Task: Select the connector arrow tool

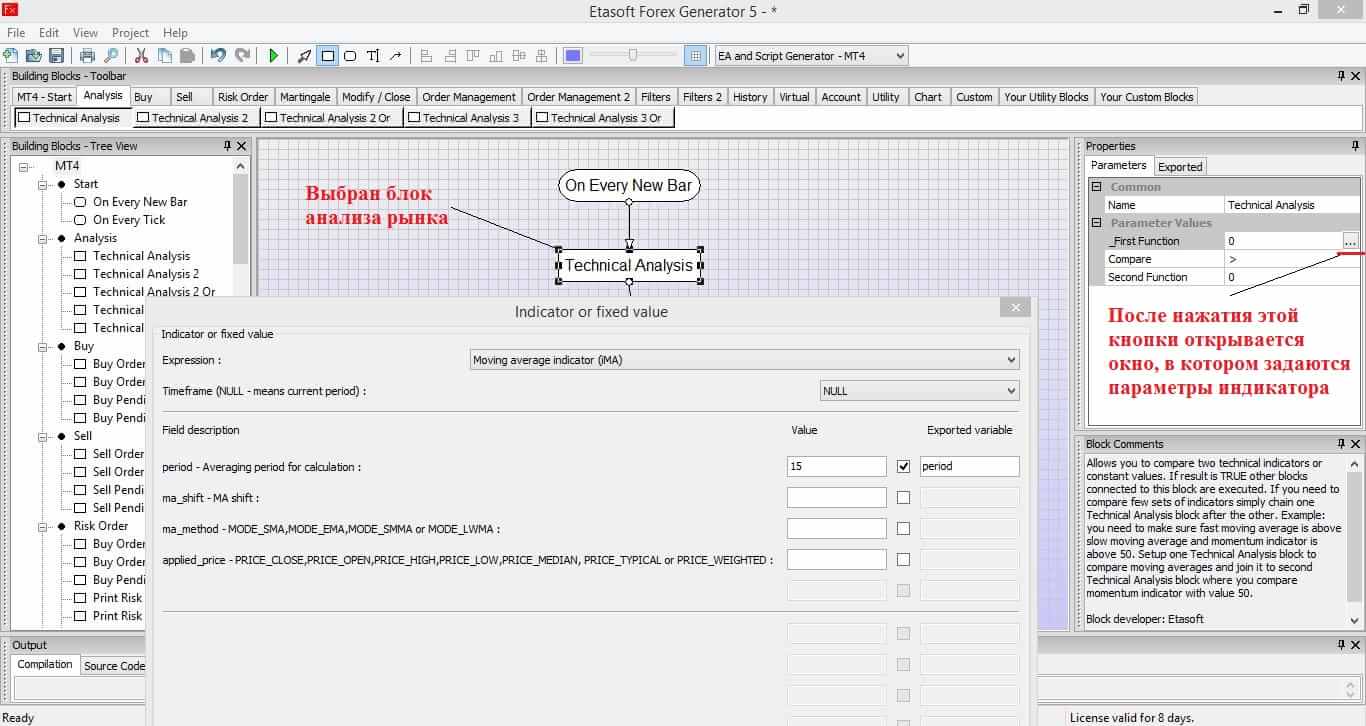Action: click(x=396, y=56)
